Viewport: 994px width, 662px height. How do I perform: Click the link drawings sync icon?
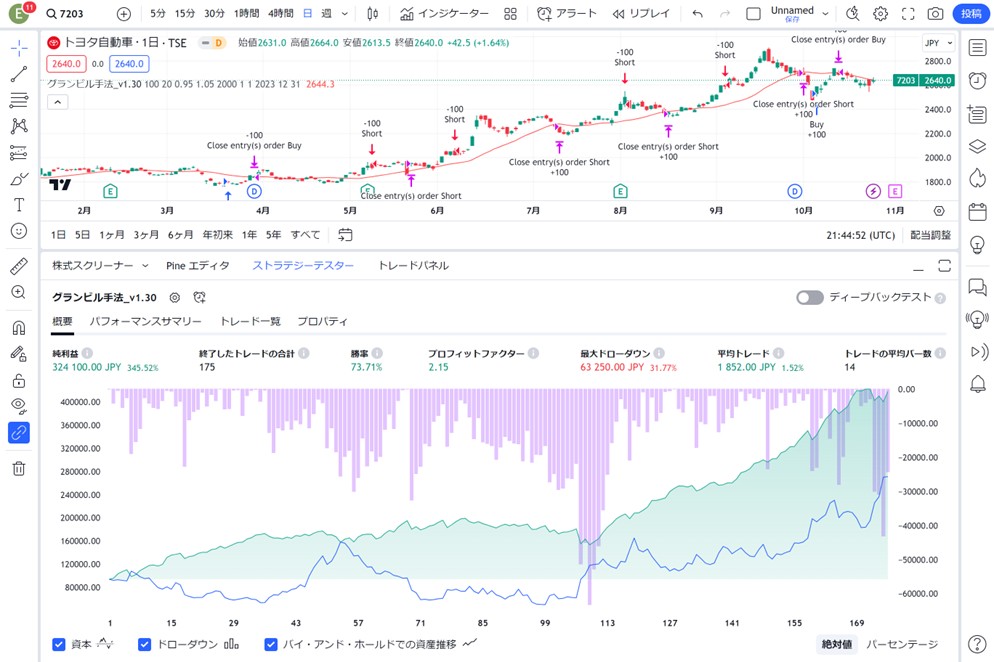(19, 432)
